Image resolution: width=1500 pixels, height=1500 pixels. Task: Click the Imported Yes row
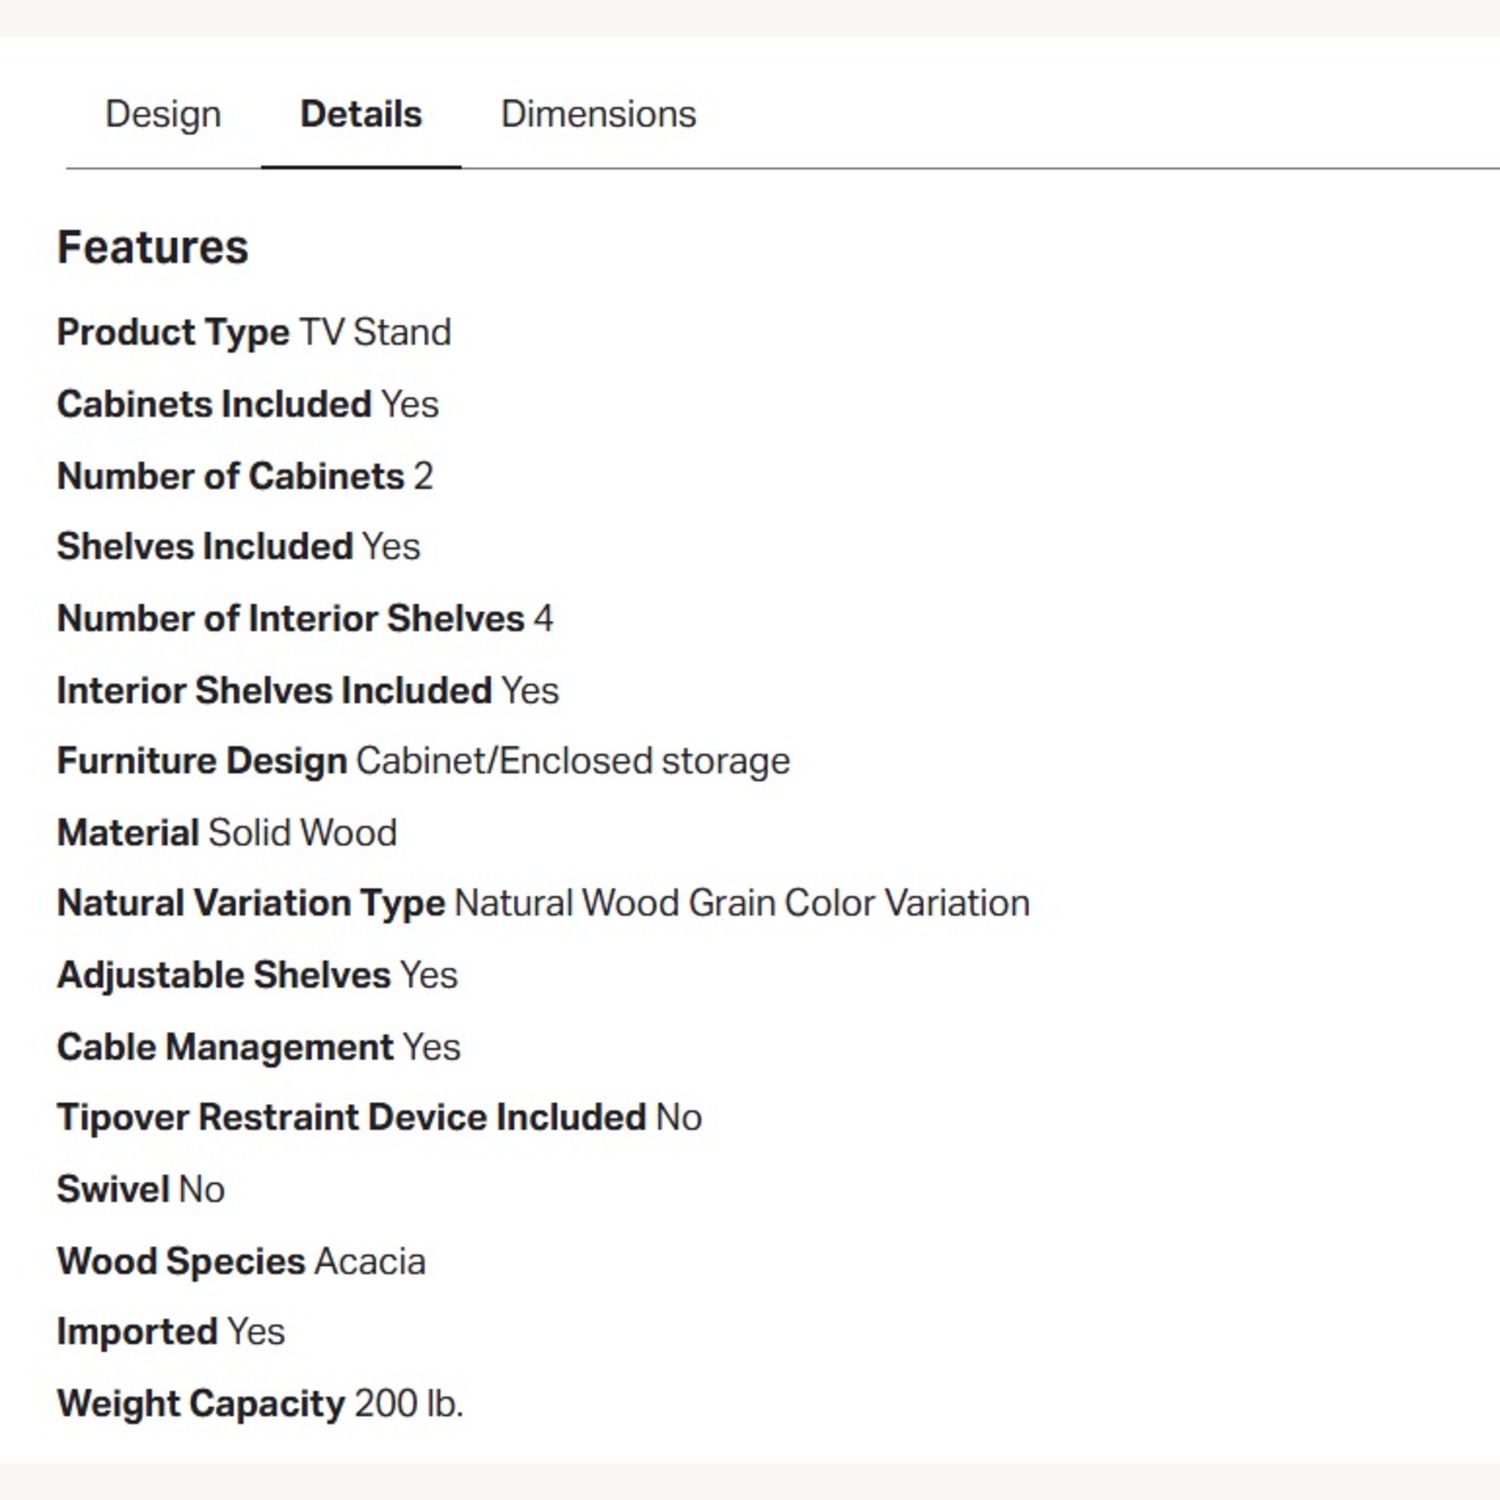click(170, 1333)
